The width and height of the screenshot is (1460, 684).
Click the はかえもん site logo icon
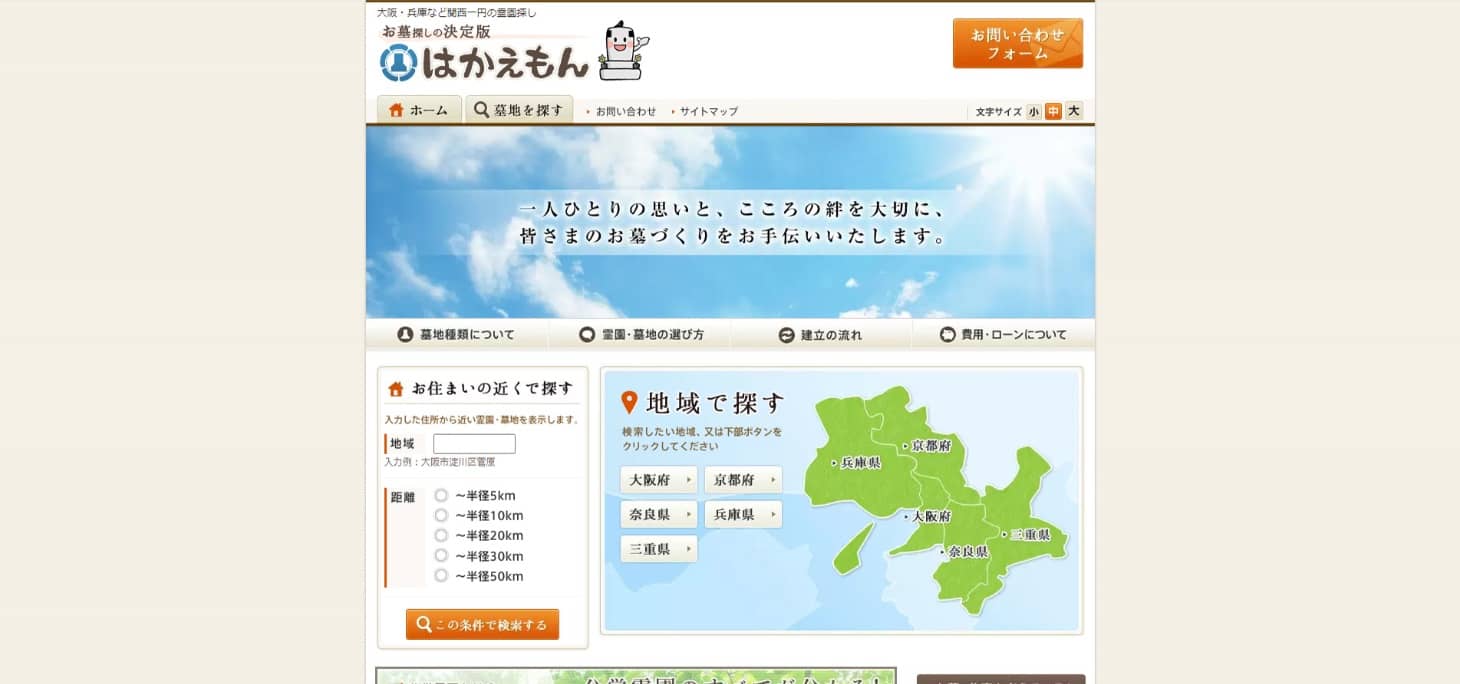coord(398,62)
